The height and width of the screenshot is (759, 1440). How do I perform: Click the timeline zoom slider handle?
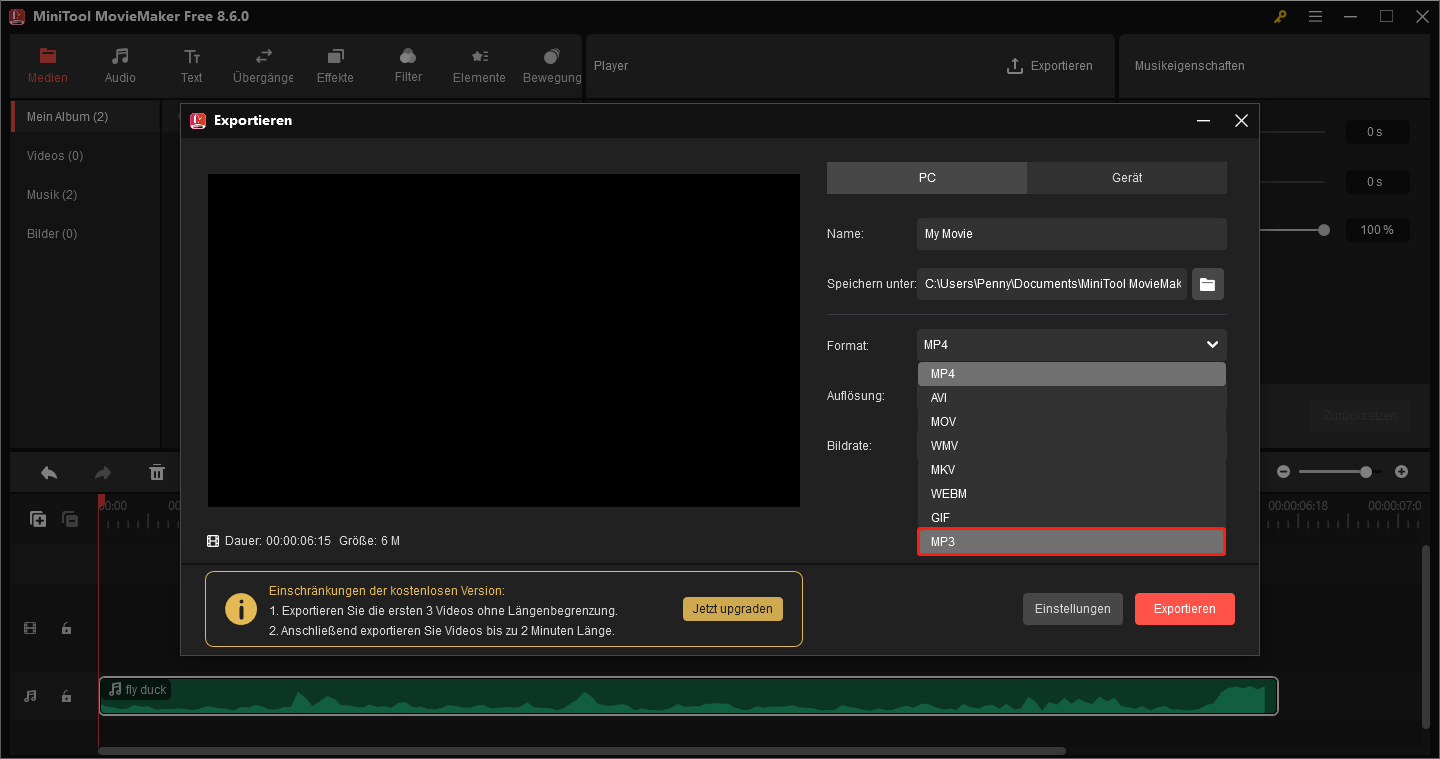click(1365, 472)
